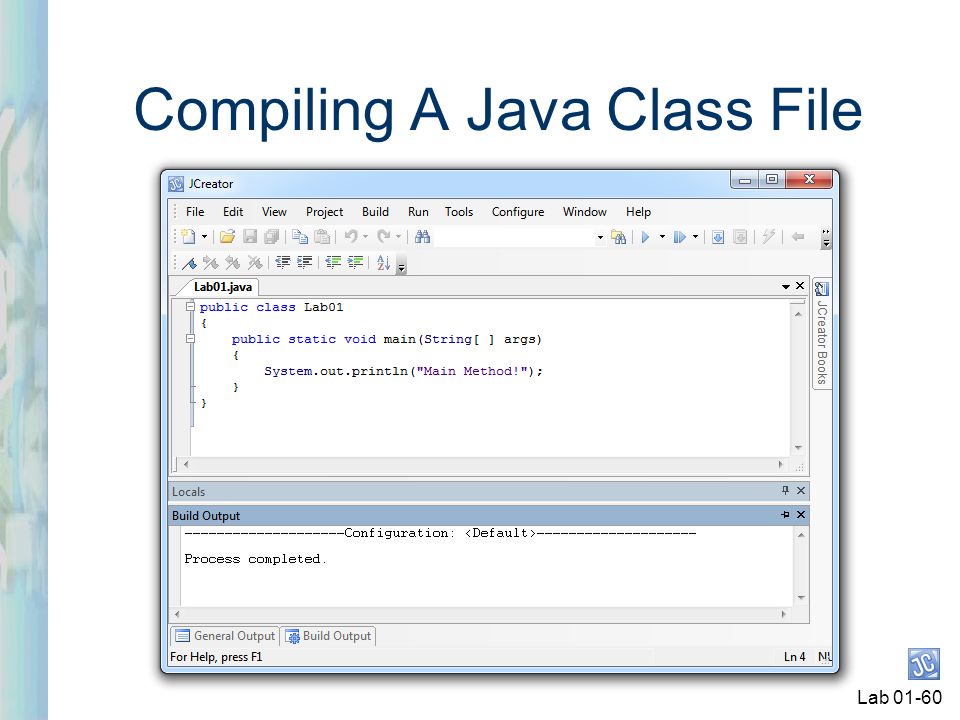Click the Save All icon
The width and height of the screenshot is (960, 720).
(x=271, y=237)
